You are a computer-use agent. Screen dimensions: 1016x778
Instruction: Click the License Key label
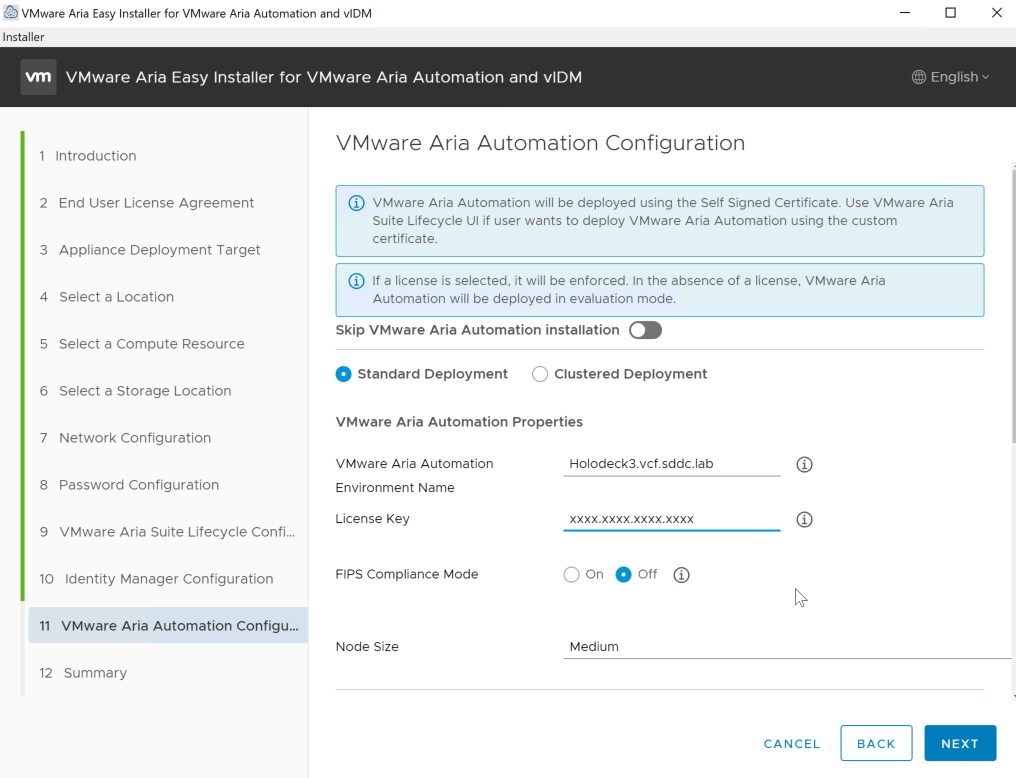coord(373,518)
